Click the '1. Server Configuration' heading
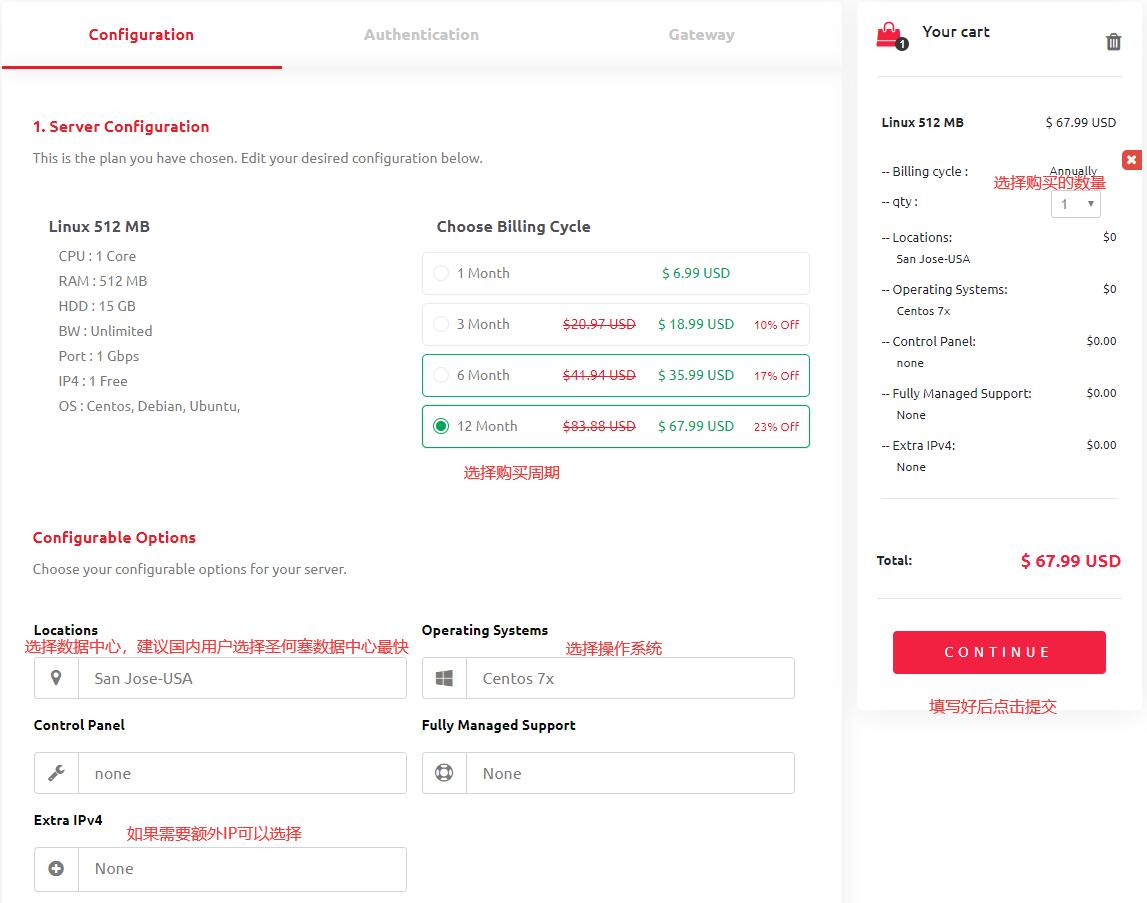Screen dimensions: 1147x903 click(x=121, y=127)
